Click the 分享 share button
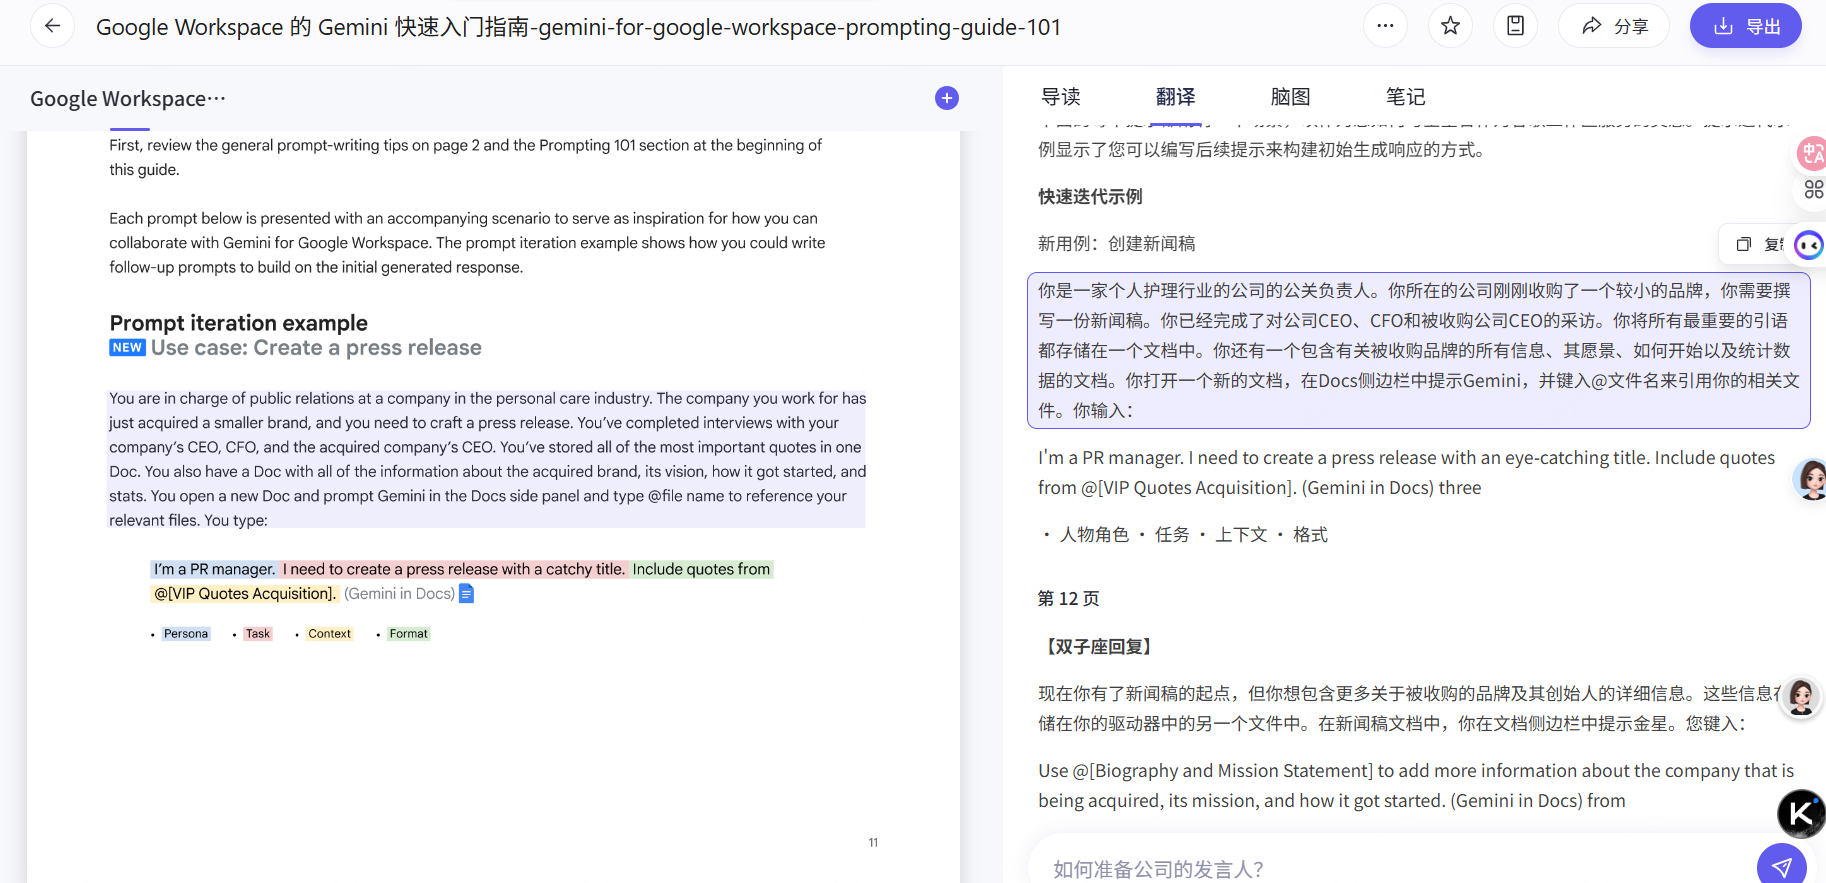This screenshot has width=1826, height=883. pos(1614,26)
